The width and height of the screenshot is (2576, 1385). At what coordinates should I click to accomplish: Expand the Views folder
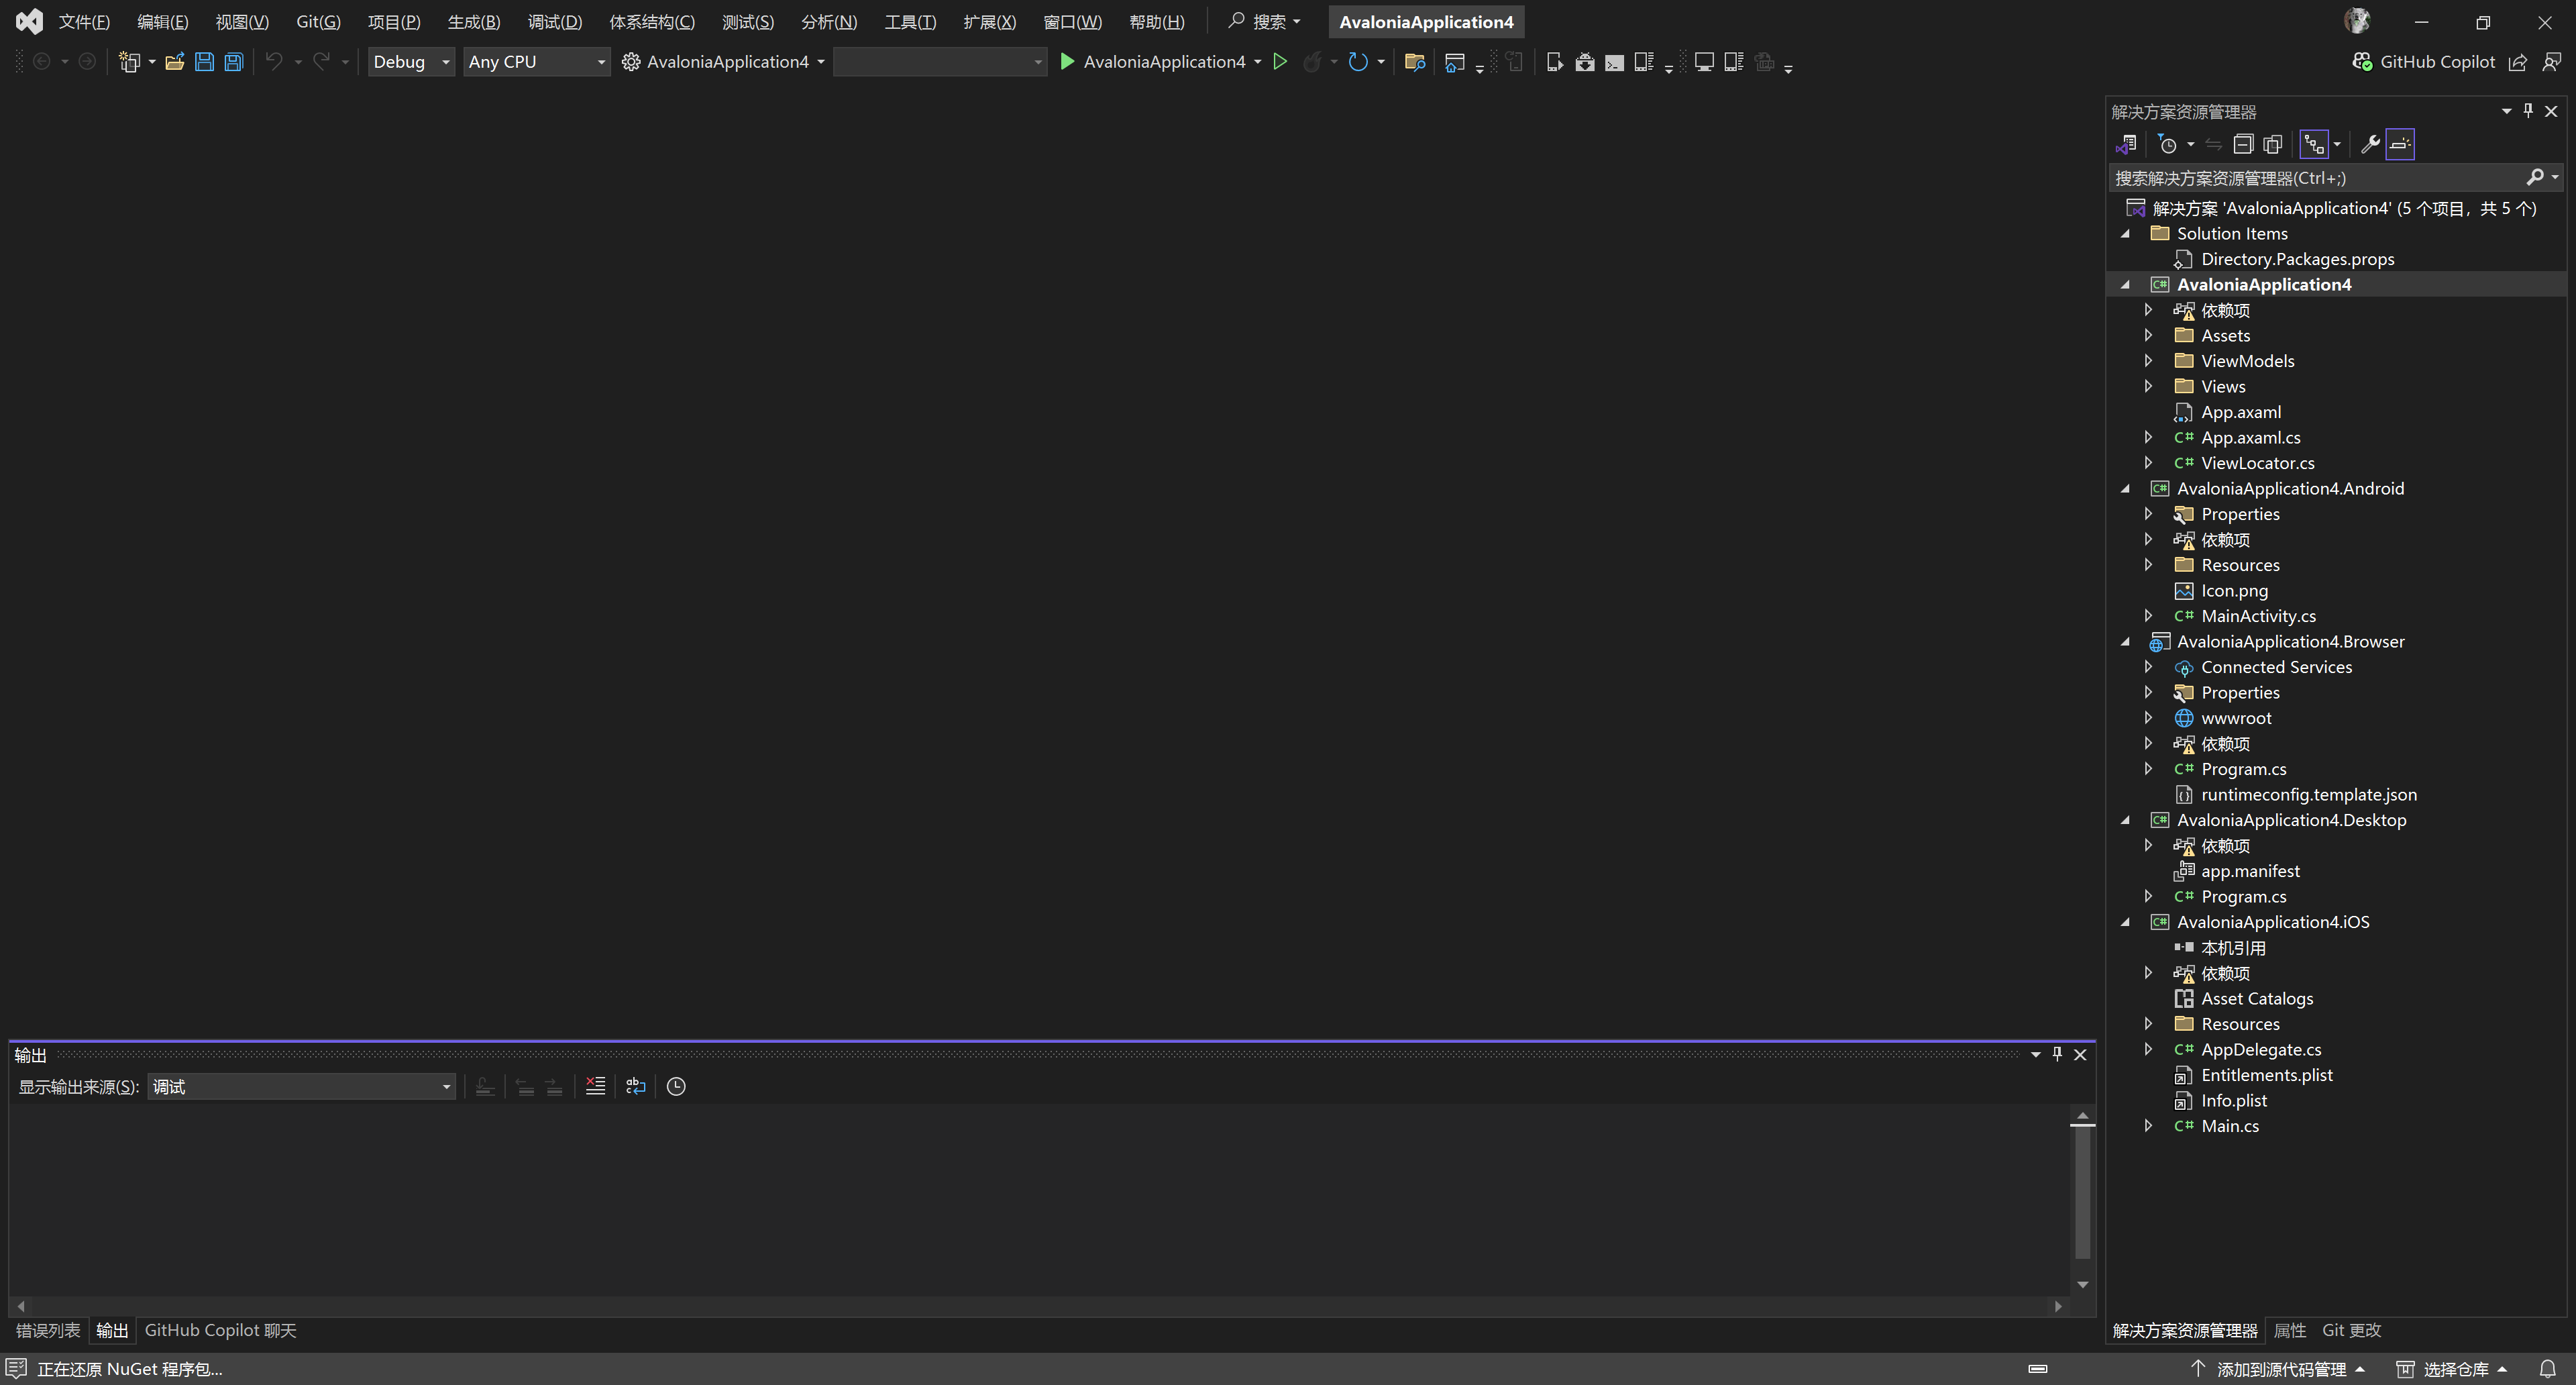click(x=2148, y=386)
